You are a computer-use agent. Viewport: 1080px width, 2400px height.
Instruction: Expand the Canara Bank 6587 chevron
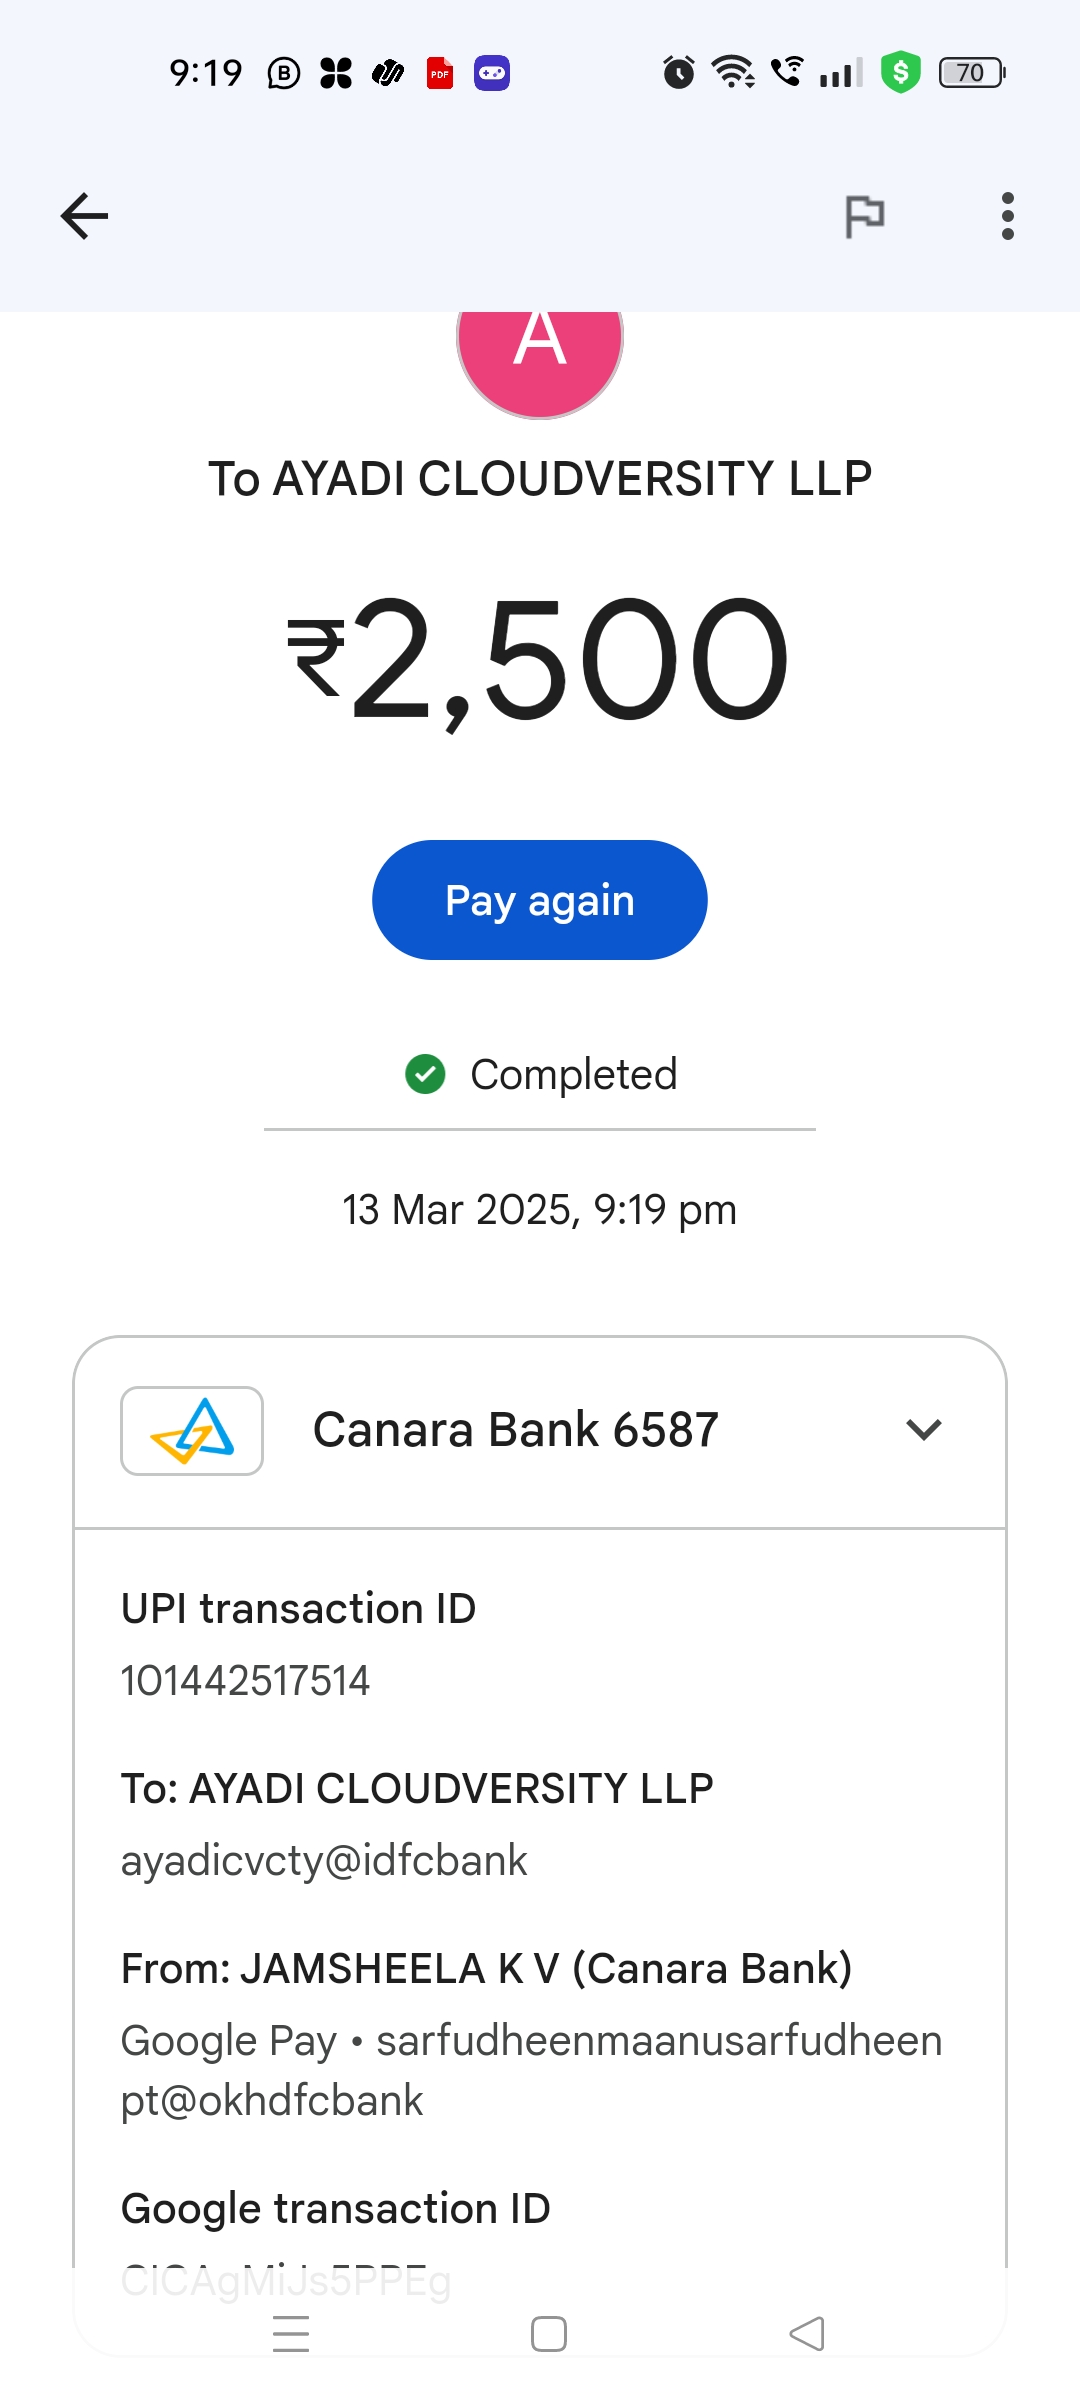[923, 1430]
